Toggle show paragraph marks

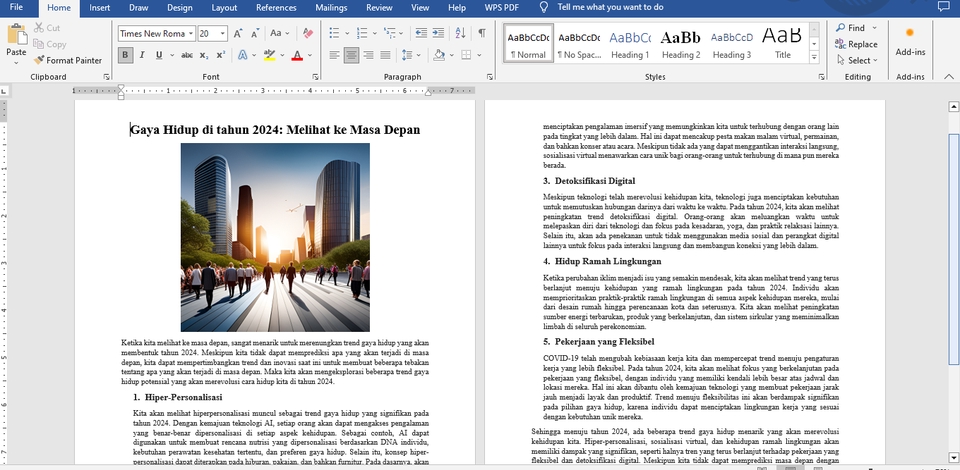[482, 33]
